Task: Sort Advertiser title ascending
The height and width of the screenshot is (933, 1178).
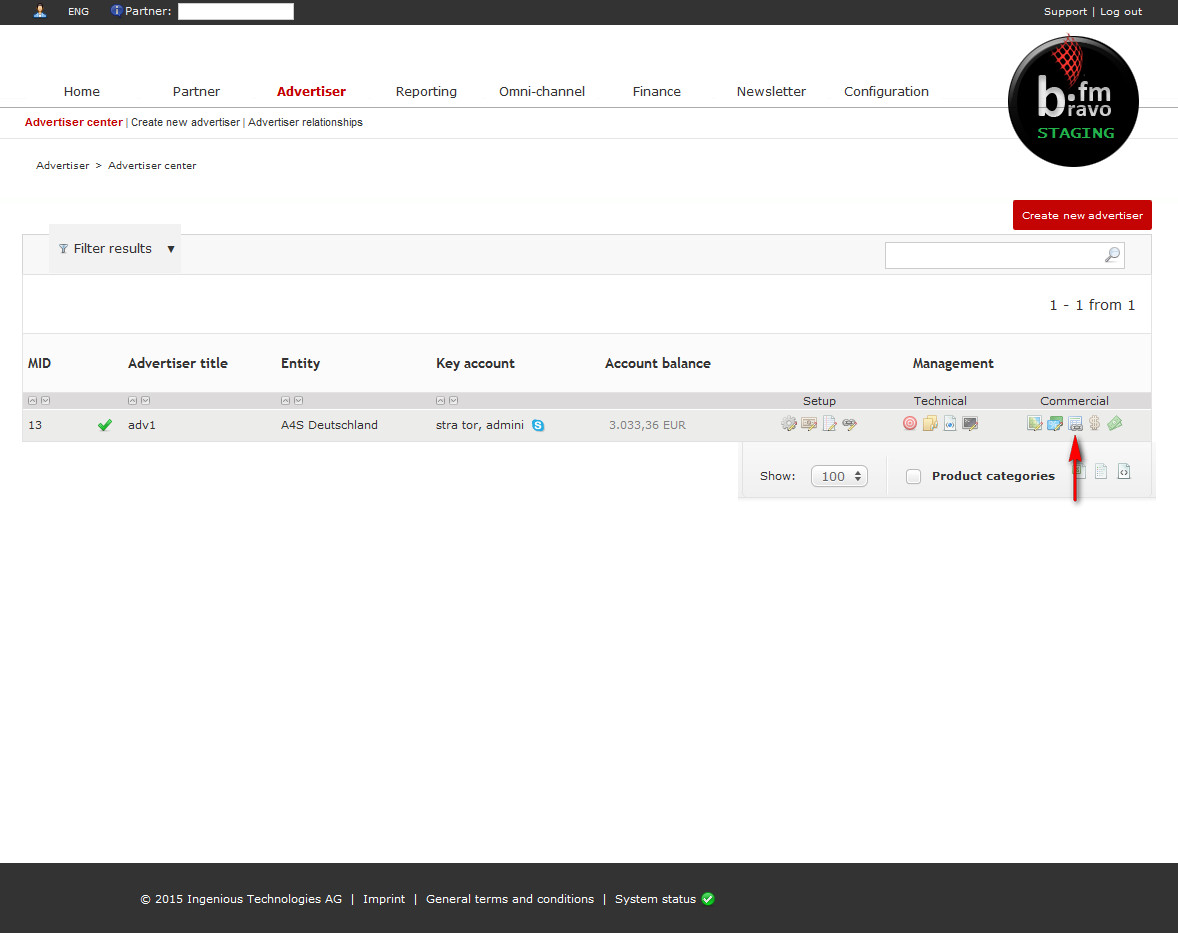Action: coord(132,400)
